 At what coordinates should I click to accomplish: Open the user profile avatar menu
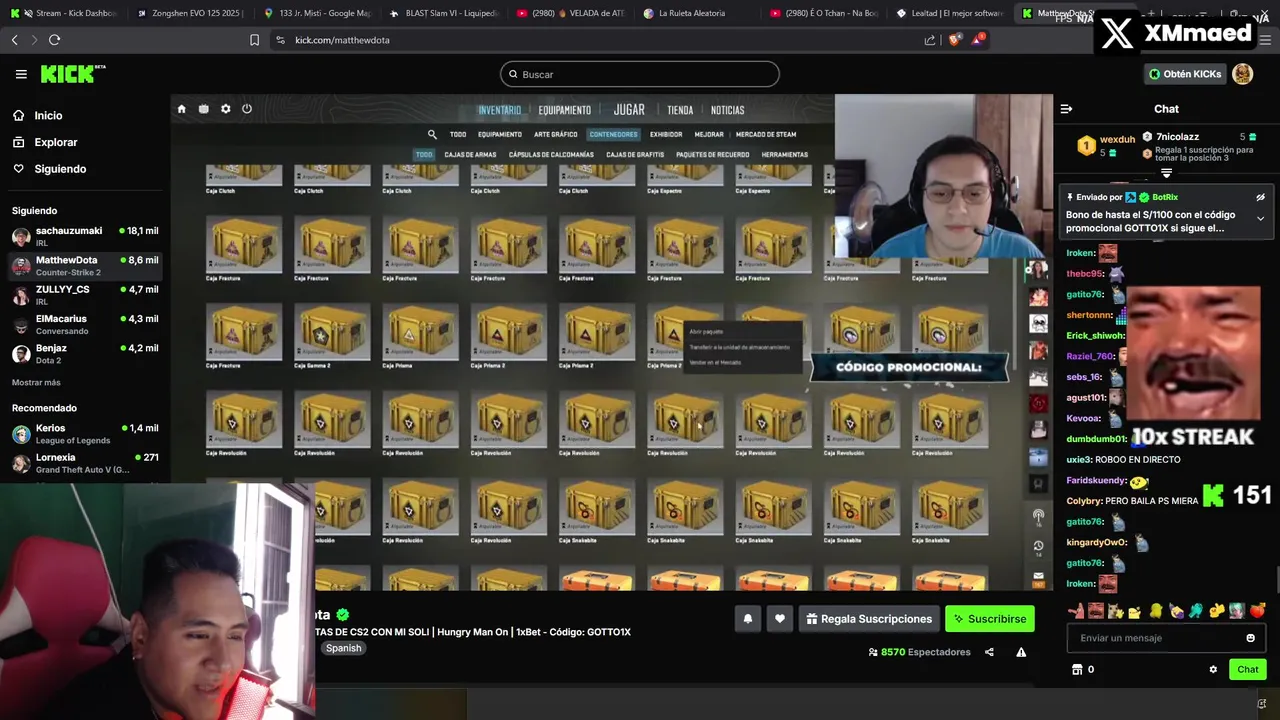click(1242, 74)
